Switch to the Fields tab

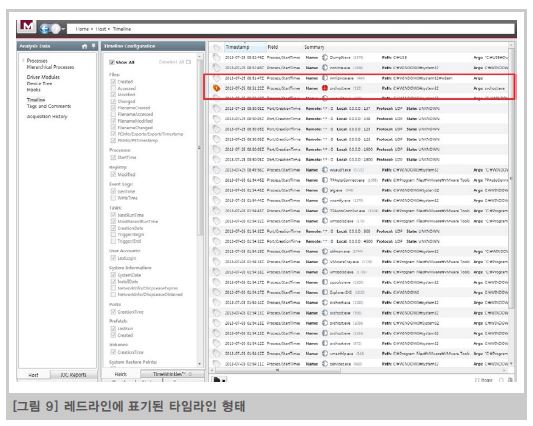[121, 374]
